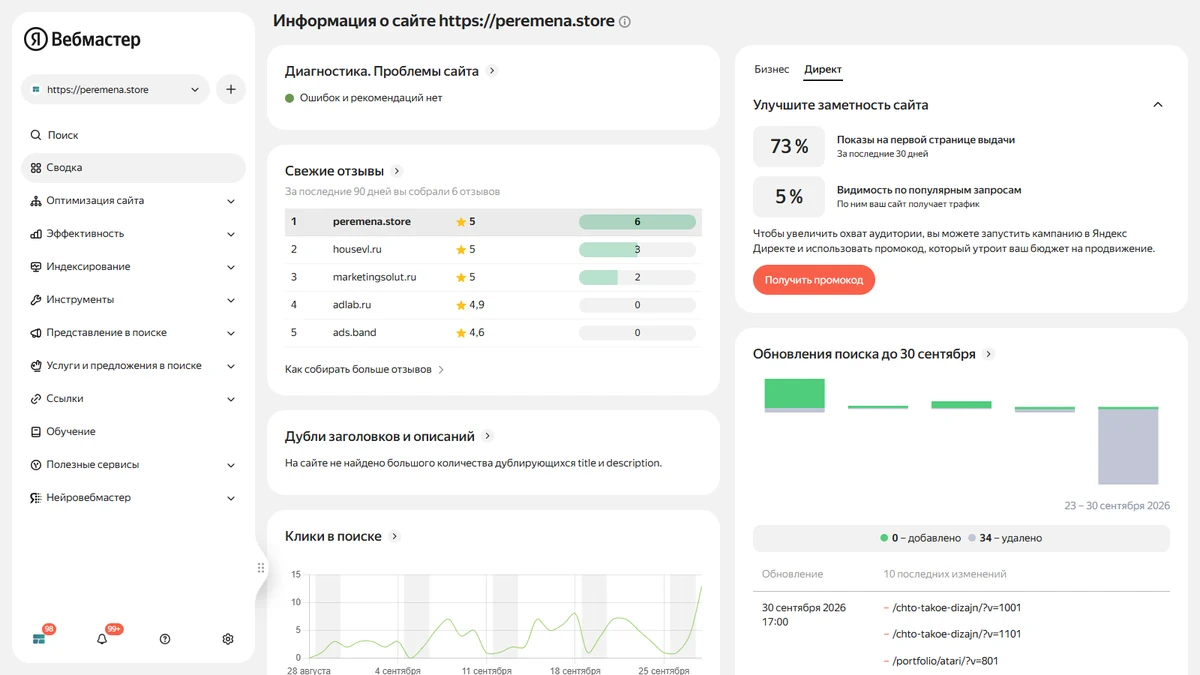Switch to the Бизнес tab
Screen dimensions: 1200x675
pos(772,70)
